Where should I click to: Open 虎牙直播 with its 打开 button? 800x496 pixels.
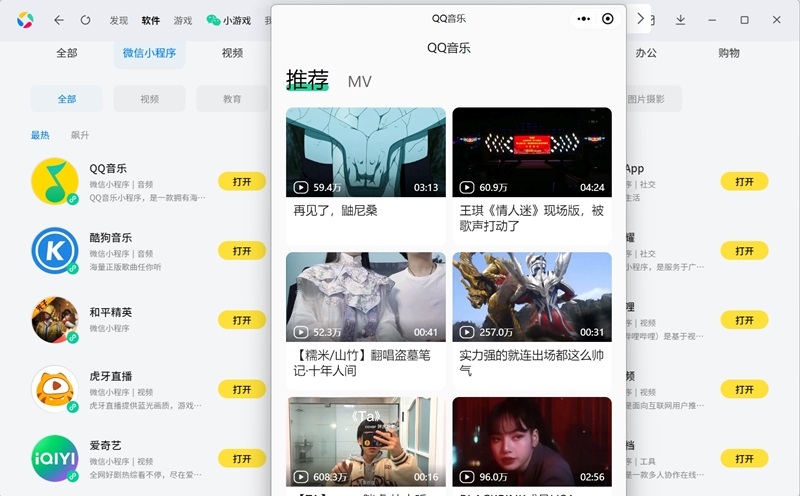[242, 389]
